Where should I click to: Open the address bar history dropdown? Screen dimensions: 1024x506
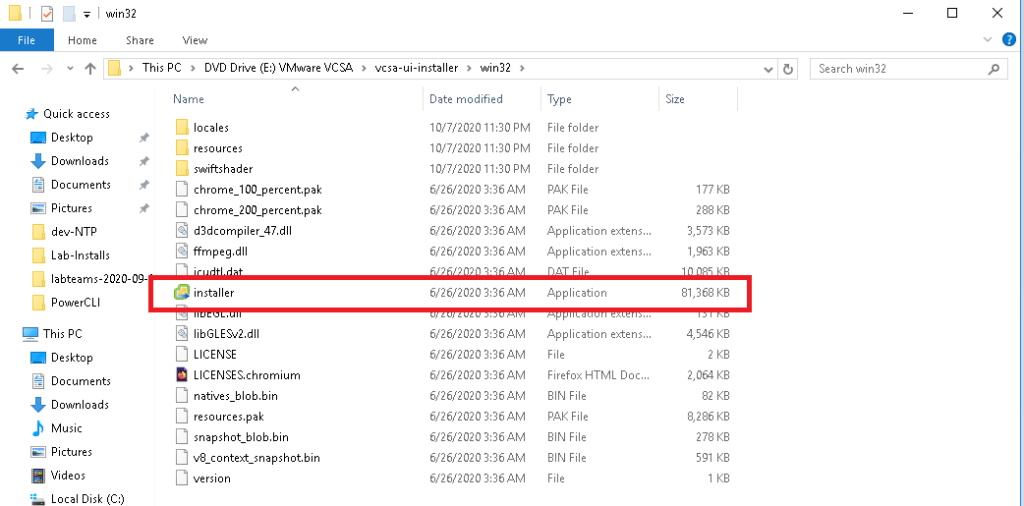coord(766,69)
